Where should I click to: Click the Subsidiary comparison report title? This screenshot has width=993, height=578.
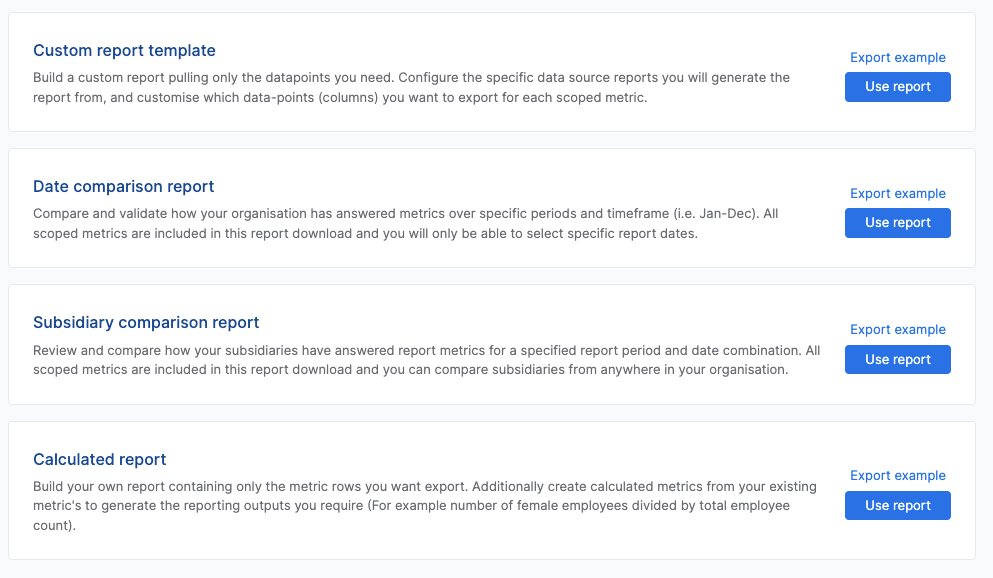coord(146,322)
